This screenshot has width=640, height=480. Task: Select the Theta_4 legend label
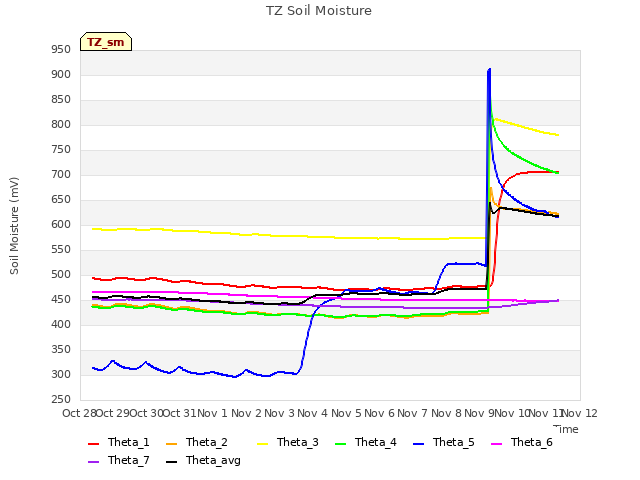[376, 442]
